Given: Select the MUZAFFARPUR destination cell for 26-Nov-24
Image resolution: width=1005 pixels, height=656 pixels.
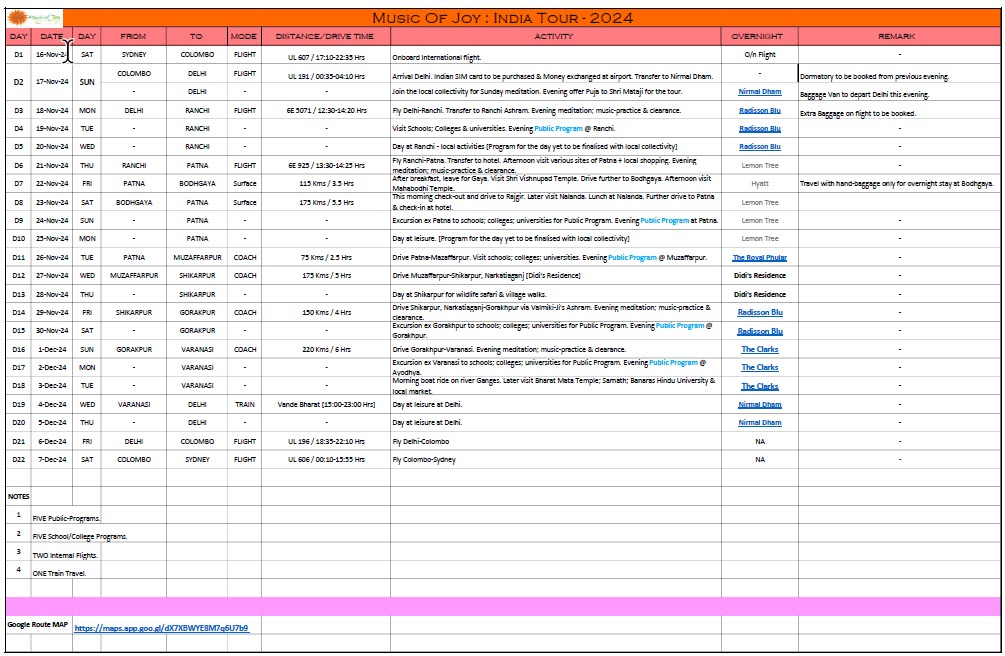Looking at the screenshot, I should click(197, 257).
